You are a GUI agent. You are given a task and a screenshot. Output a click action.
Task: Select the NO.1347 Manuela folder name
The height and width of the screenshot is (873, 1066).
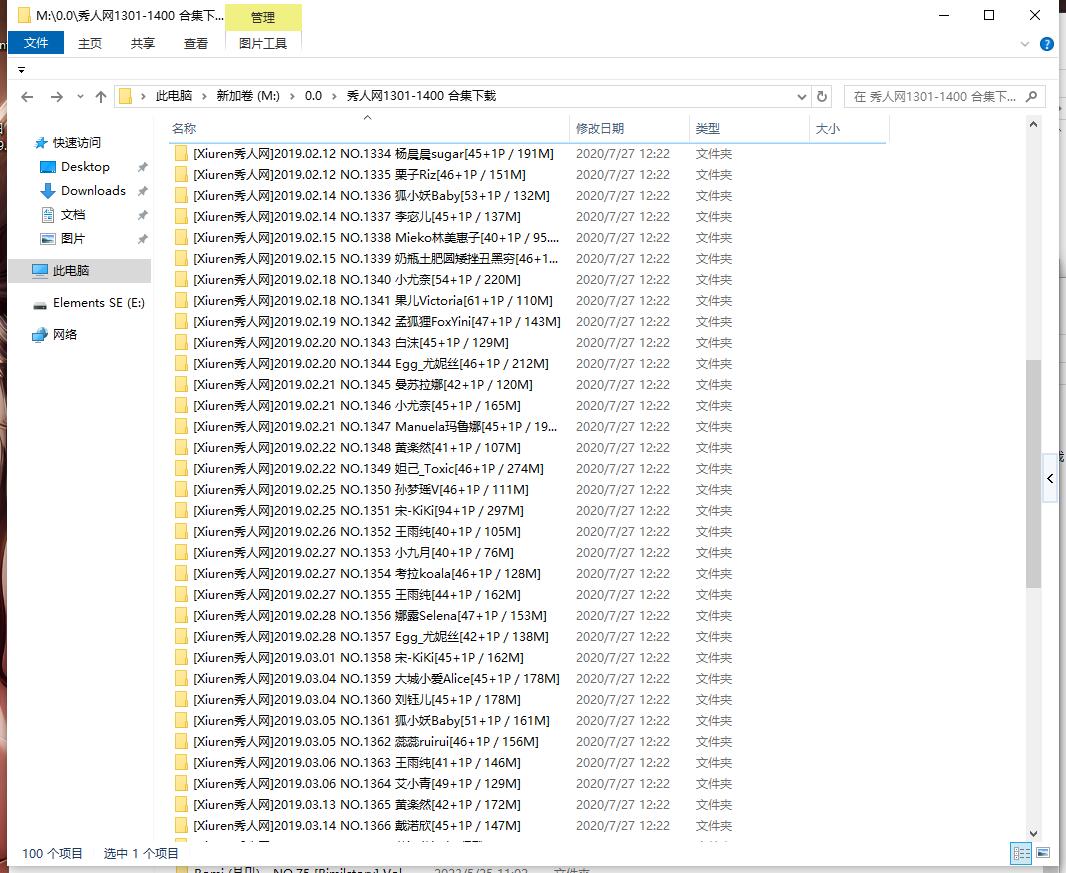point(375,427)
